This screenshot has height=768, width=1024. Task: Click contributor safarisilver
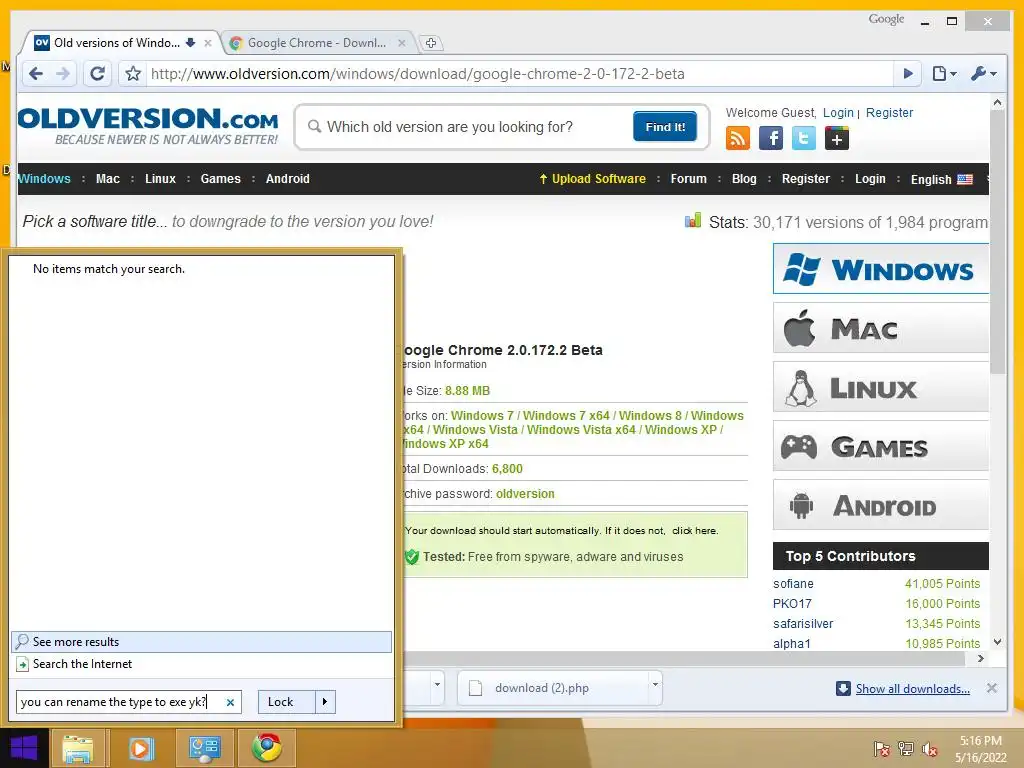pos(803,624)
